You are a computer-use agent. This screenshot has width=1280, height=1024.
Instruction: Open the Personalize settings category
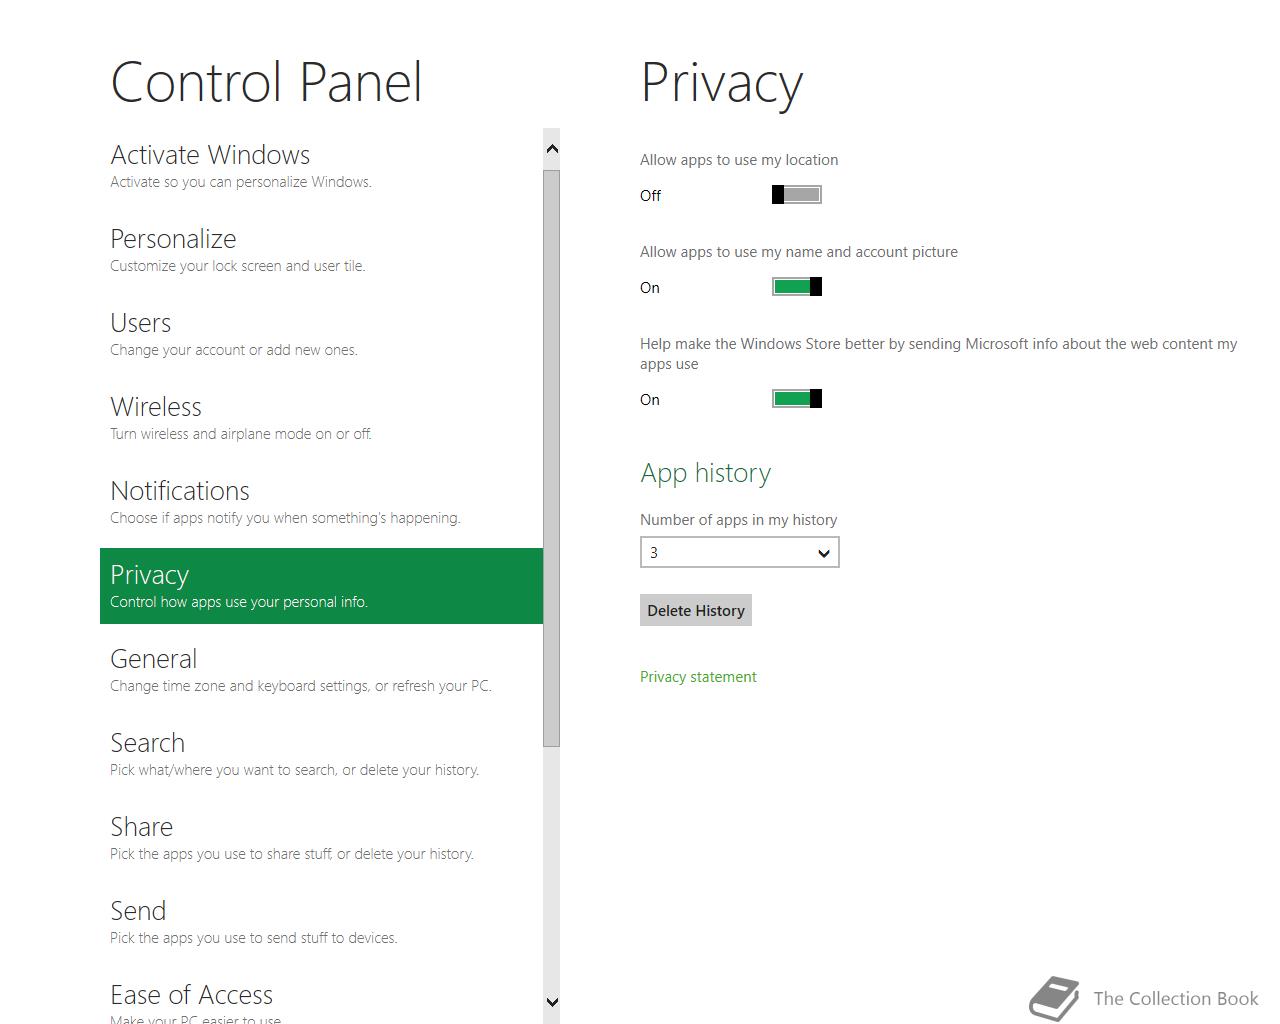(321, 250)
